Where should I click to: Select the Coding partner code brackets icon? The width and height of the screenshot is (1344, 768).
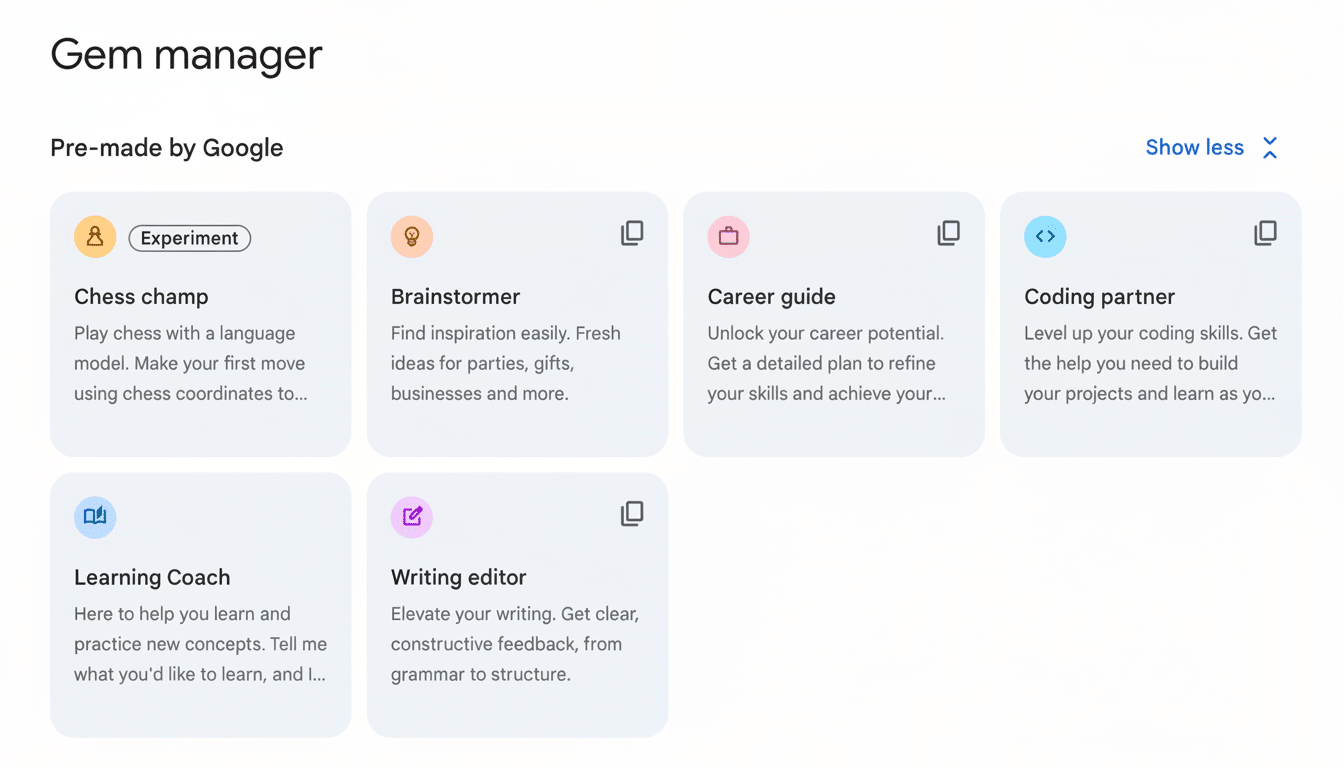point(1045,236)
